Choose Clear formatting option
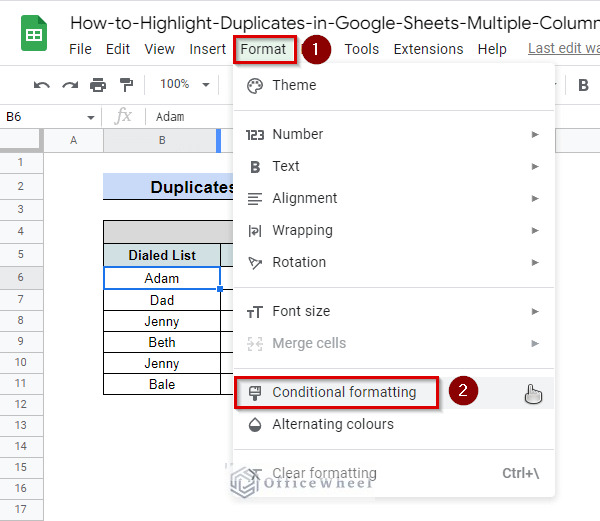Viewport: 600px width, 521px height. tap(324, 473)
